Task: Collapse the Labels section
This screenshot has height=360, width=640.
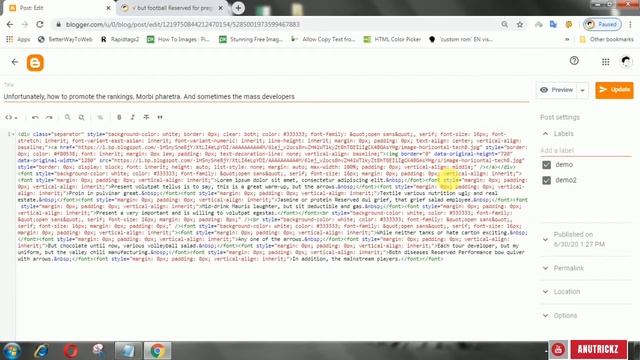Action: point(545,134)
